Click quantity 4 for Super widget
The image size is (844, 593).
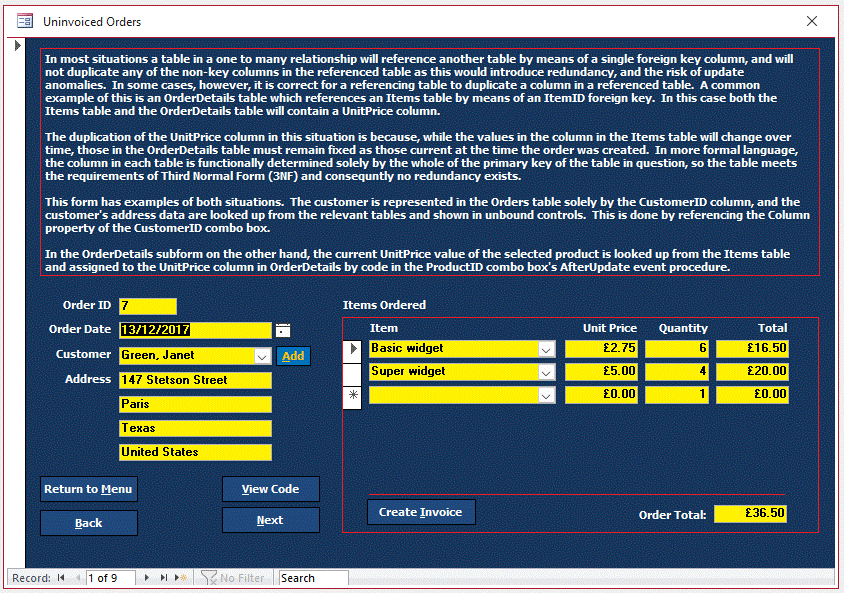point(677,372)
